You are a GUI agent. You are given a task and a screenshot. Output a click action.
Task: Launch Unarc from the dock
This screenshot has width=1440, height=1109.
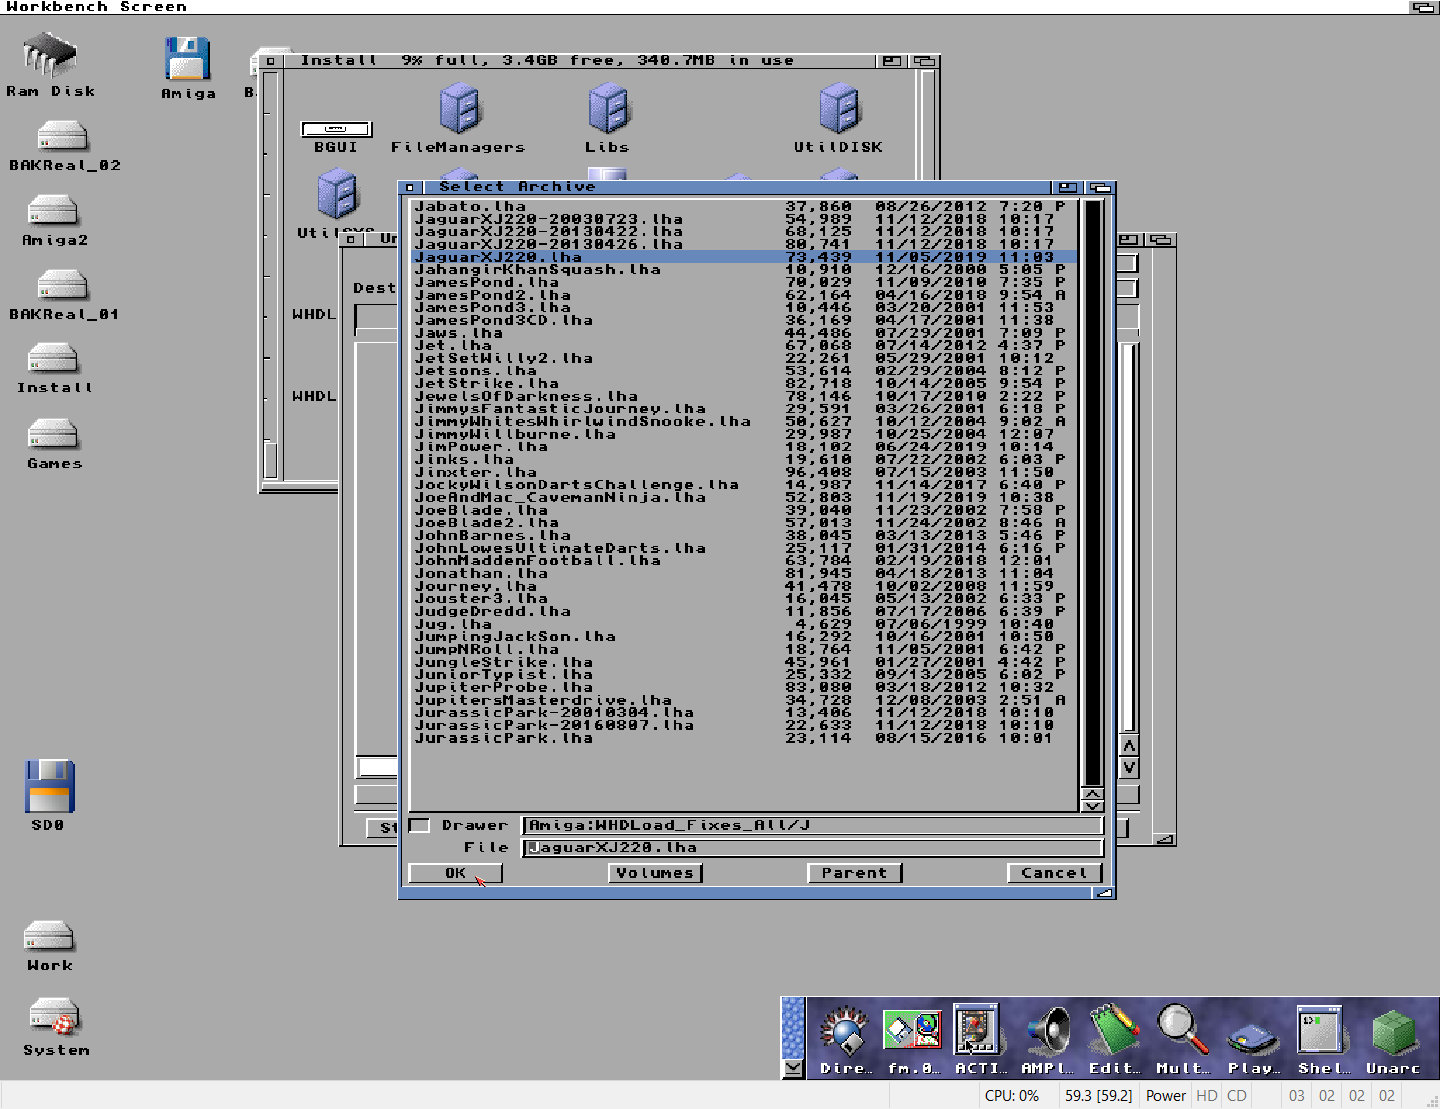pyautogui.click(x=1393, y=1033)
